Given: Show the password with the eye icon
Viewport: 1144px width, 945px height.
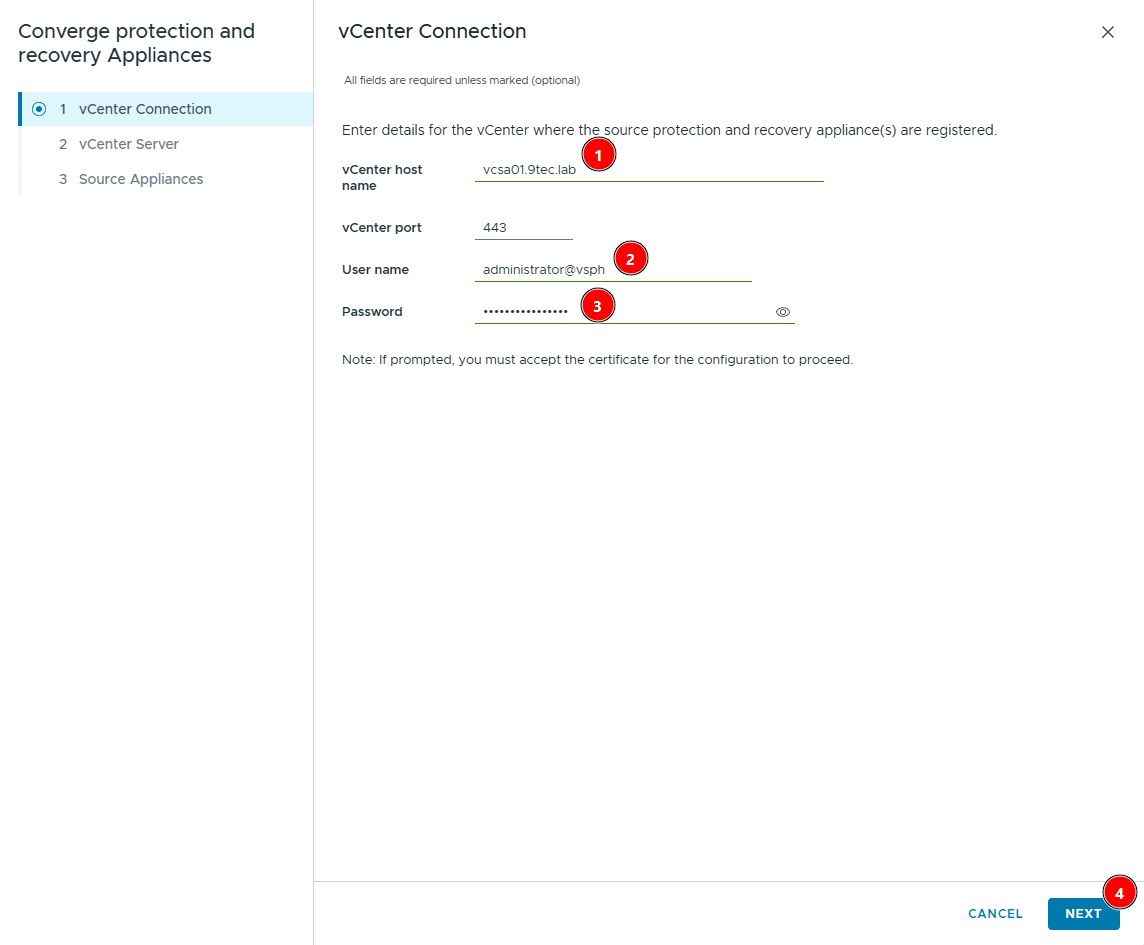Looking at the screenshot, I should pos(782,312).
